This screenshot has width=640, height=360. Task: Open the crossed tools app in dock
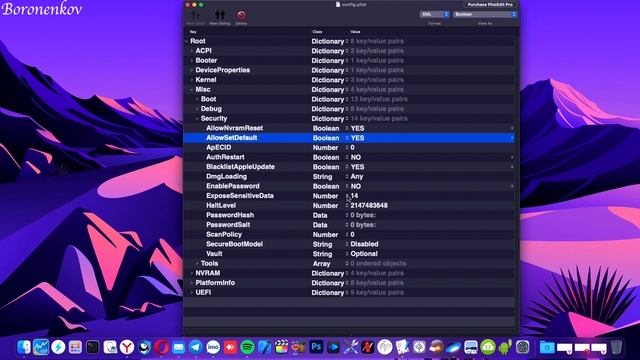351,347
